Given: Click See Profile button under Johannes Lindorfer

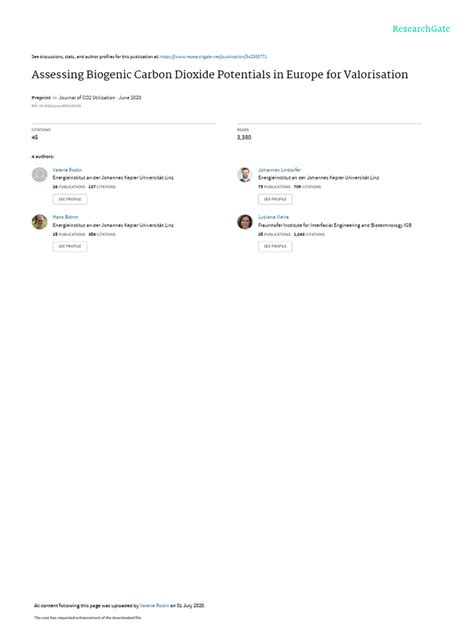Looking at the screenshot, I should 275,199.
